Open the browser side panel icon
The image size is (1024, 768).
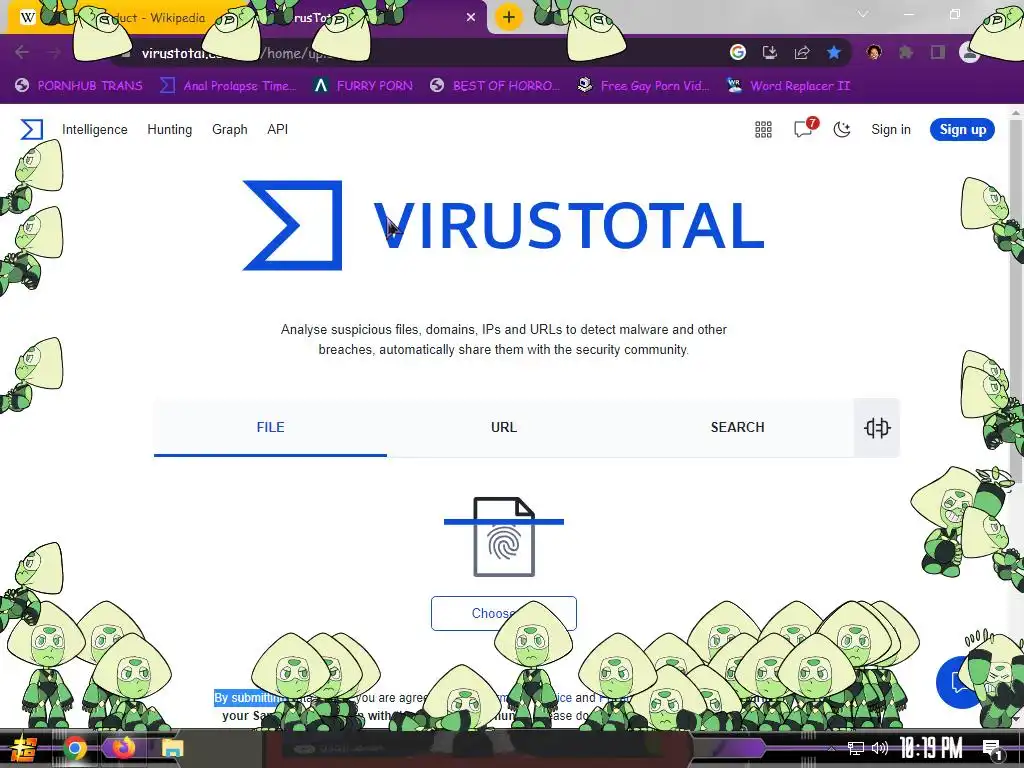[x=938, y=52]
